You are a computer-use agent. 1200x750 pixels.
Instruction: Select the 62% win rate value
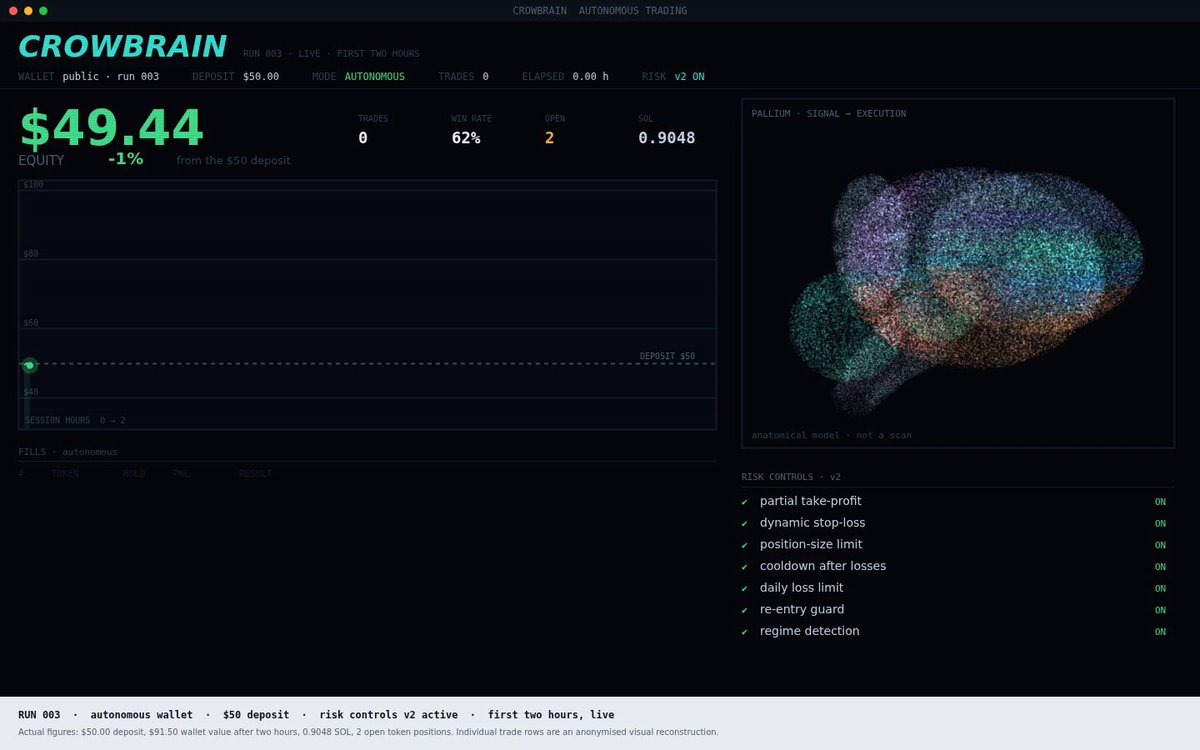(466, 138)
